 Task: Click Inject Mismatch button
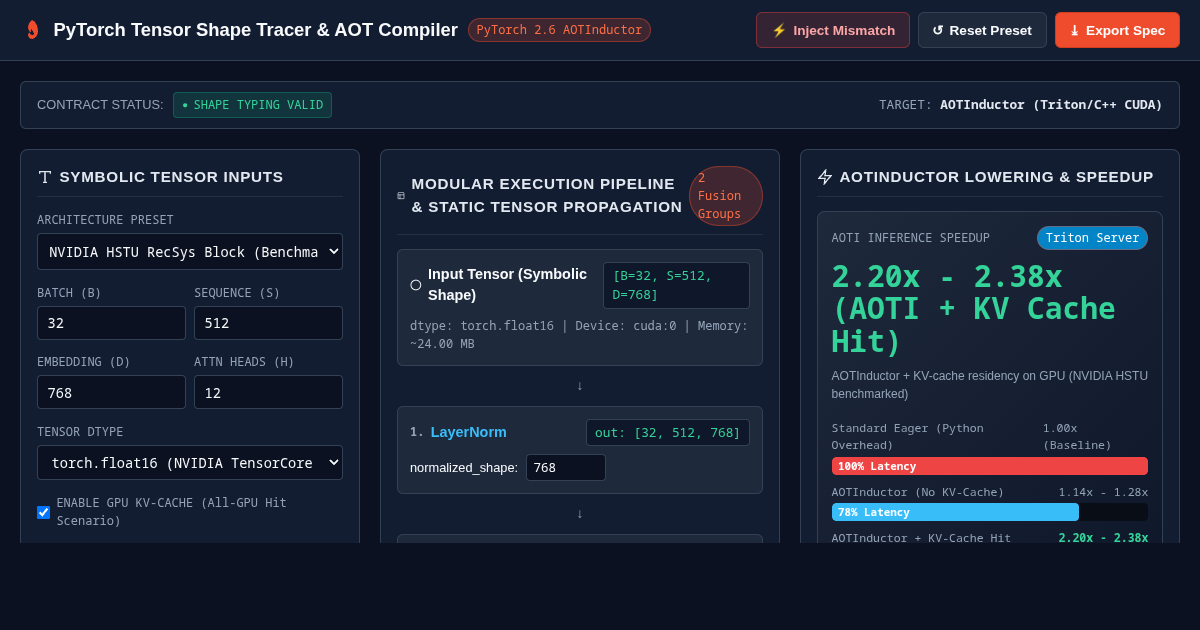coord(833,30)
